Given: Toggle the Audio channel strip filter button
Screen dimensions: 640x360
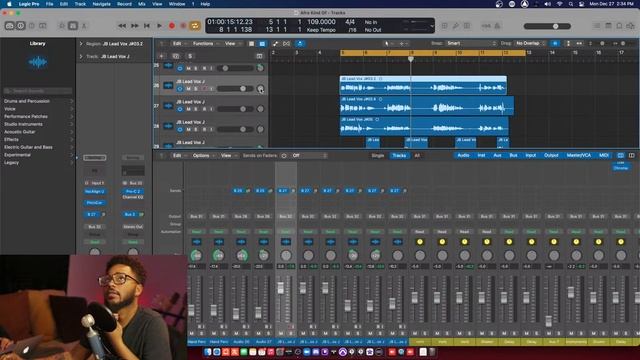Looking at the screenshot, I should (463, 156).
